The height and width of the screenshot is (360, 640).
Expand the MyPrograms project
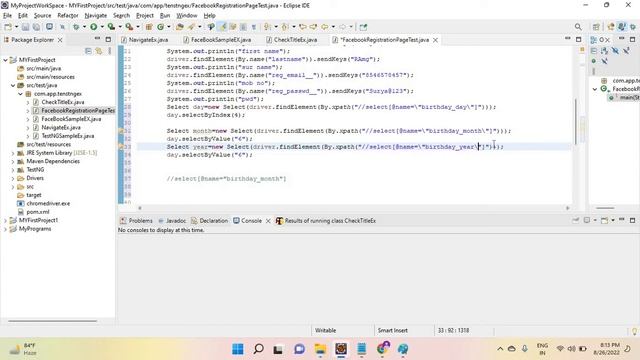pos(5,229)
